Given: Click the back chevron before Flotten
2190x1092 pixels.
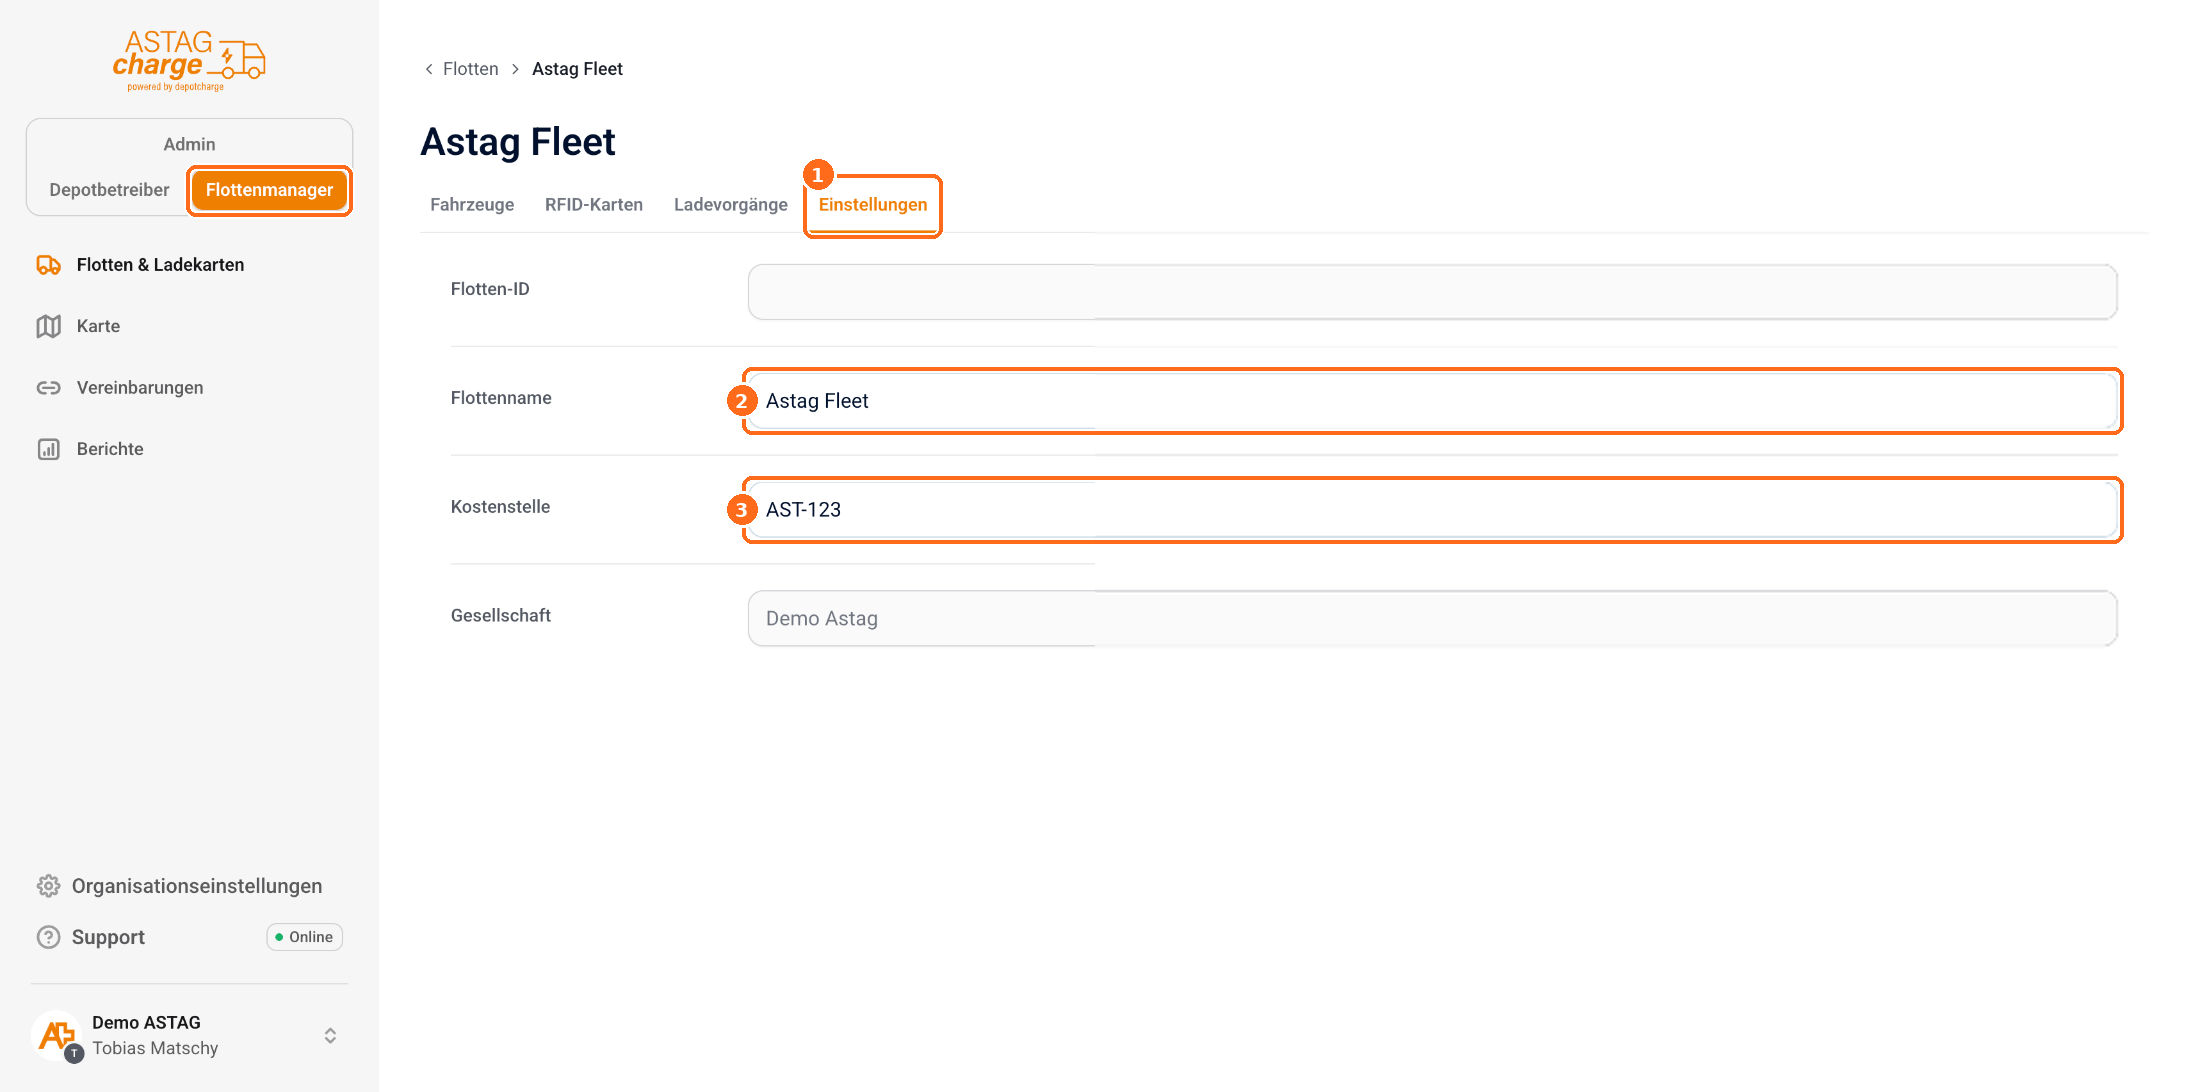Looking at the screenshot, I should point(429,69).
